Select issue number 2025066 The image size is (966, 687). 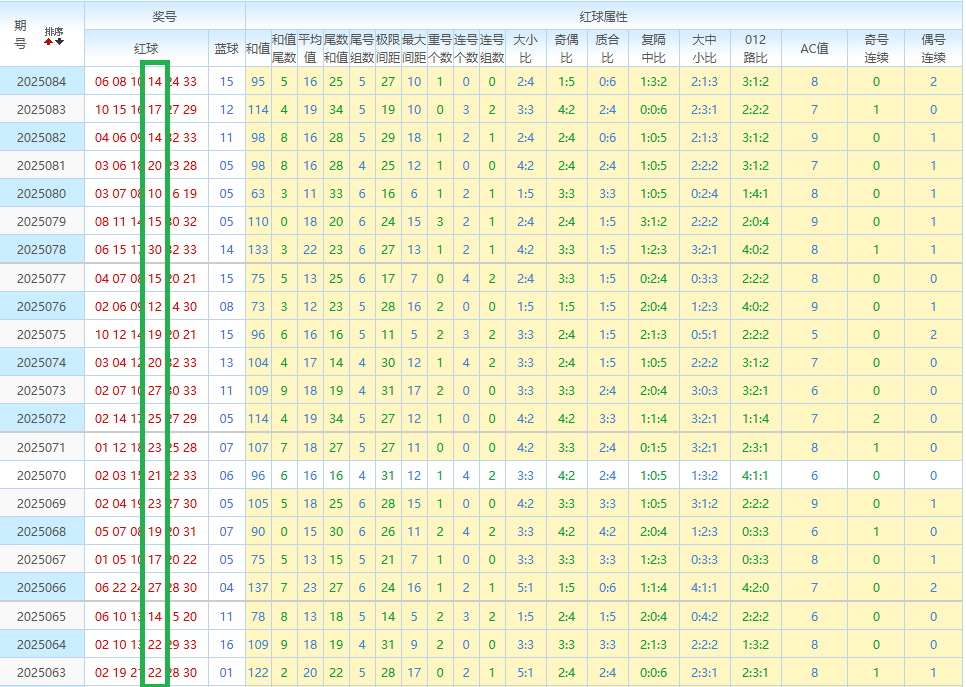(41, 588)
